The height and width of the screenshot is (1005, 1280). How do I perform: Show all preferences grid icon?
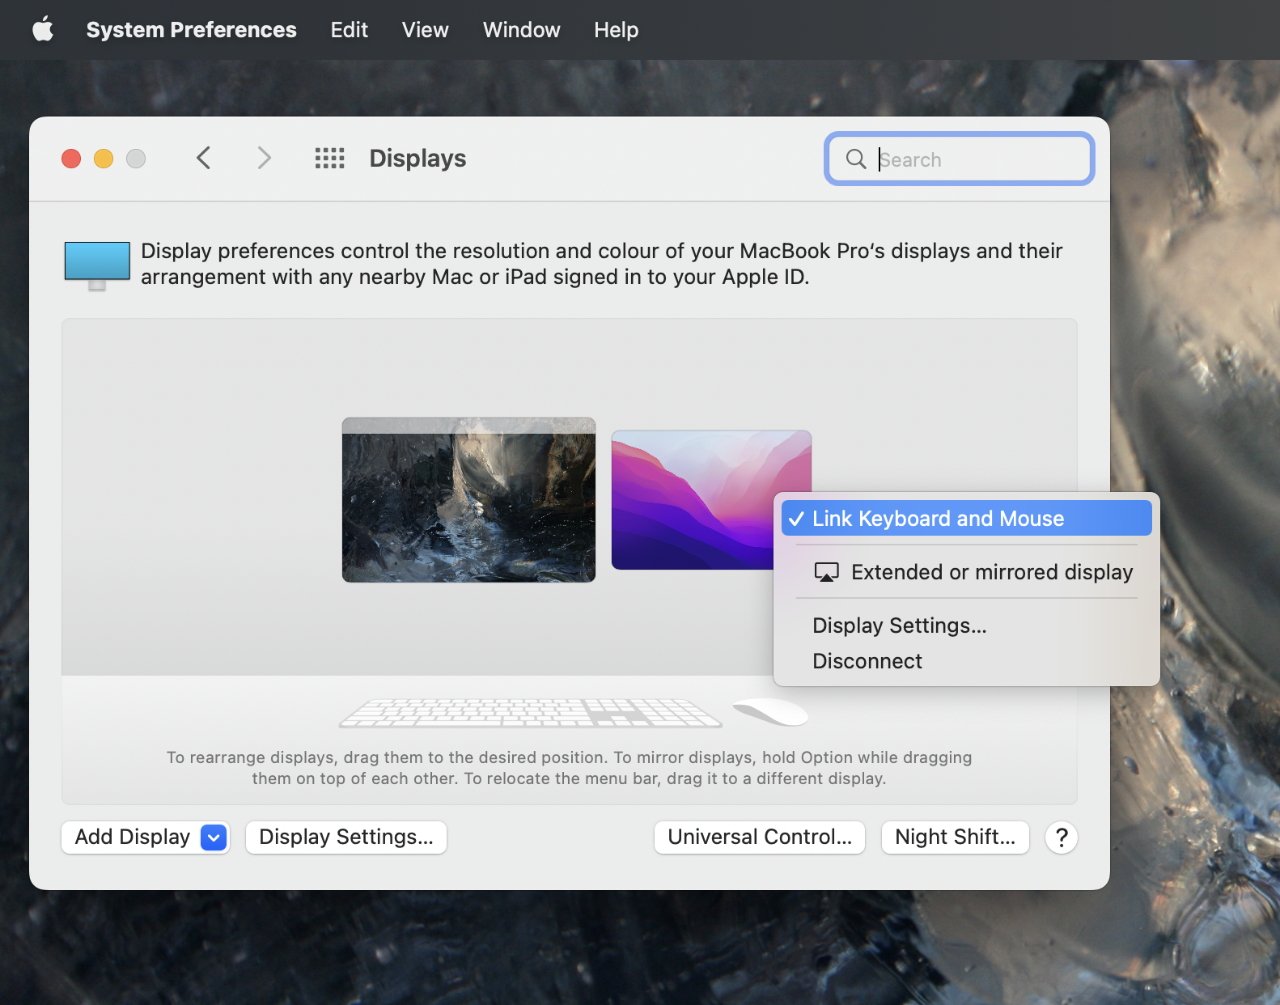(330, 158)
